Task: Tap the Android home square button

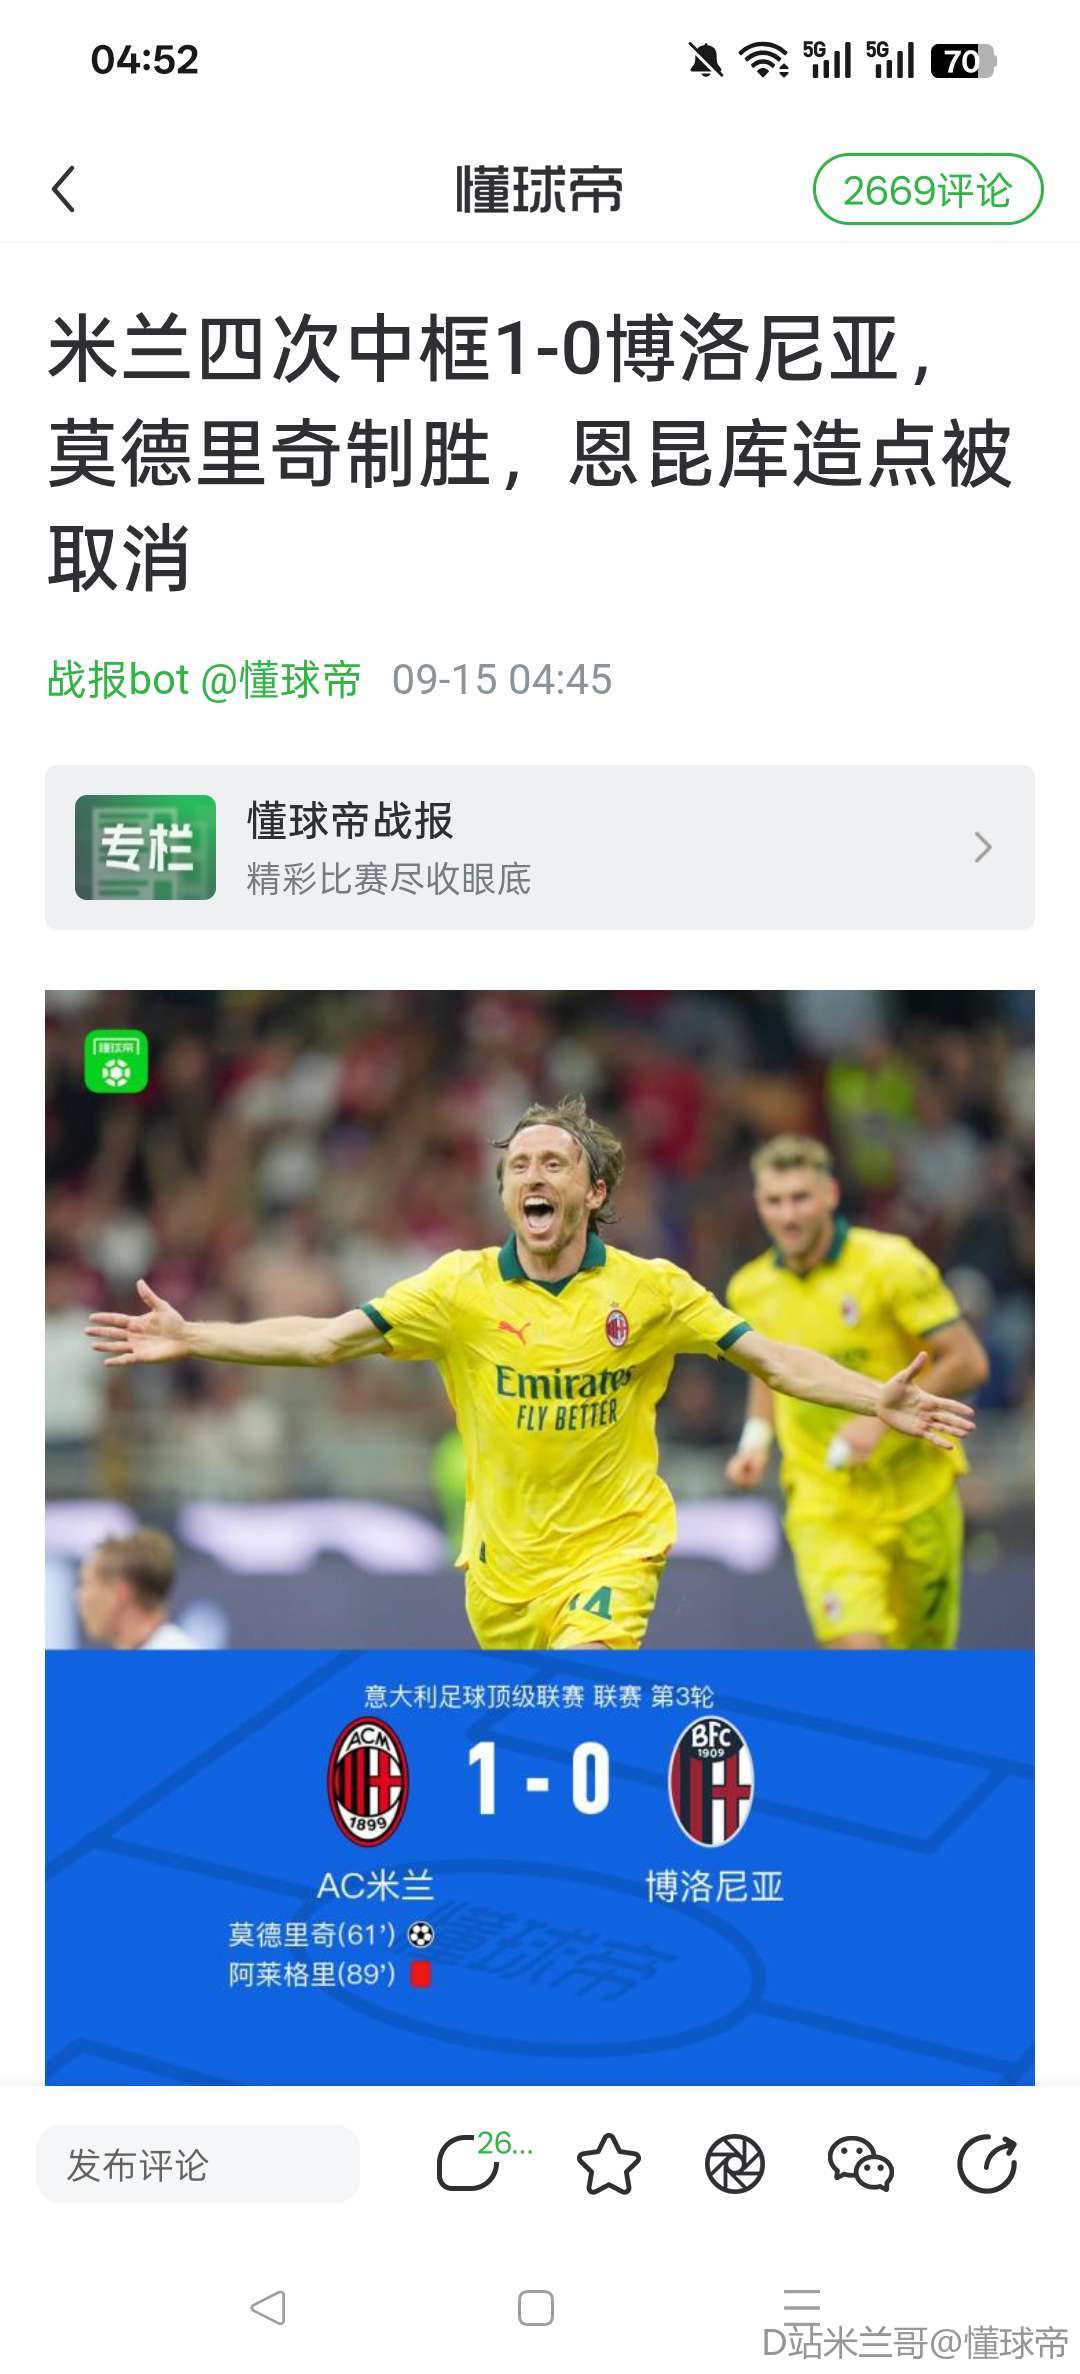Action: [x=536, y=2308]
